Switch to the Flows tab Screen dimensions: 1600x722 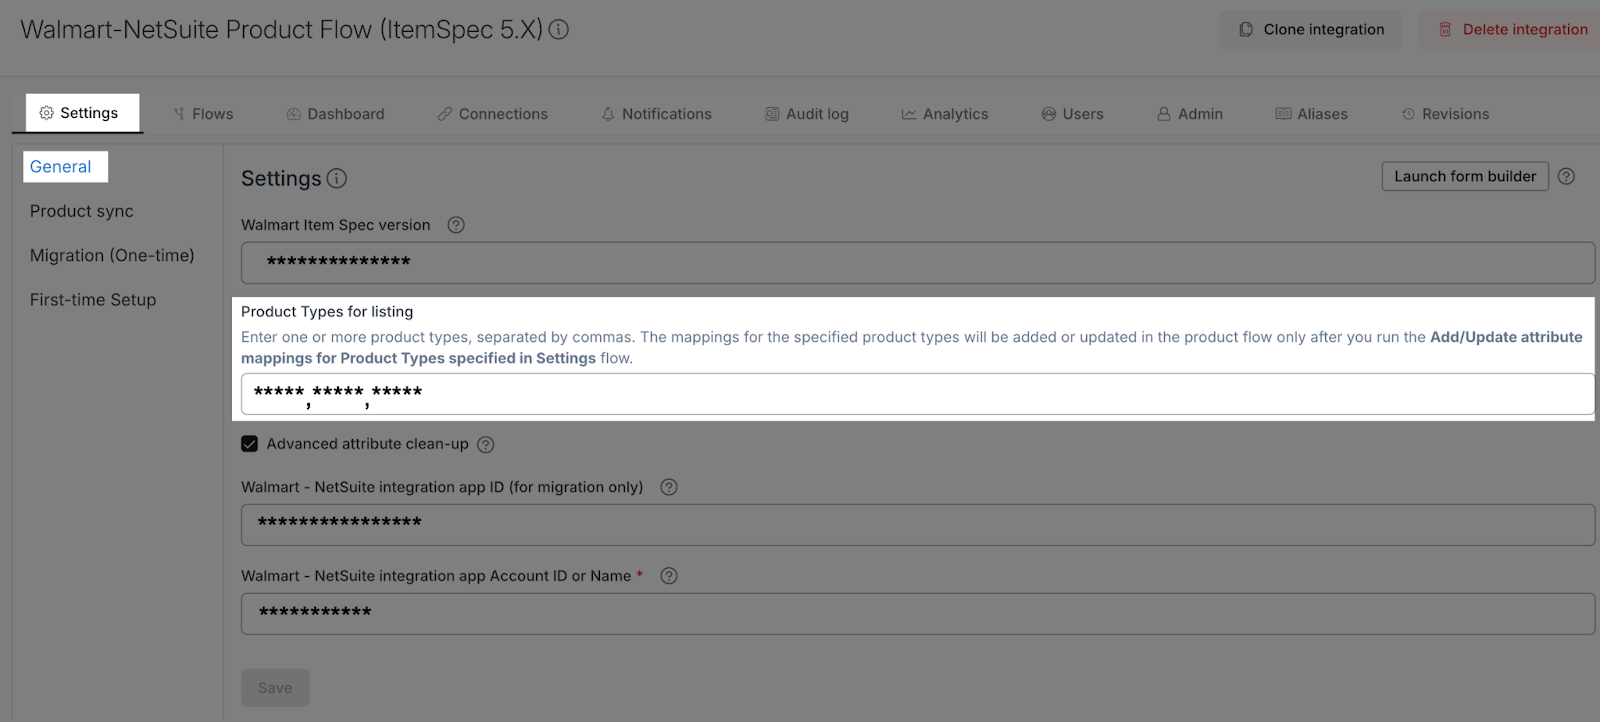(203, 114)
